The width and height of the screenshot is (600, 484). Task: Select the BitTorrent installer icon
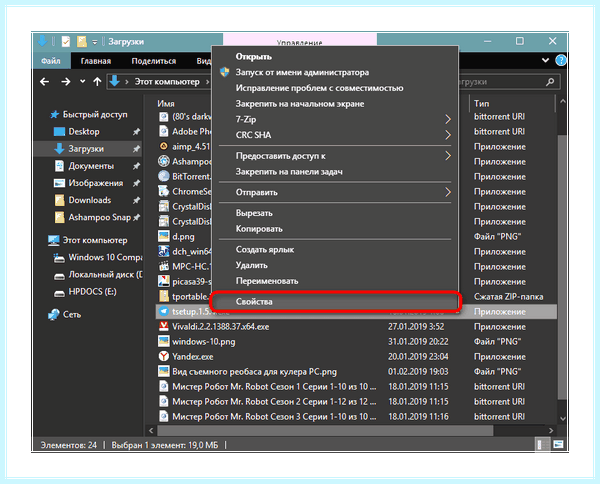coord(164,176)
